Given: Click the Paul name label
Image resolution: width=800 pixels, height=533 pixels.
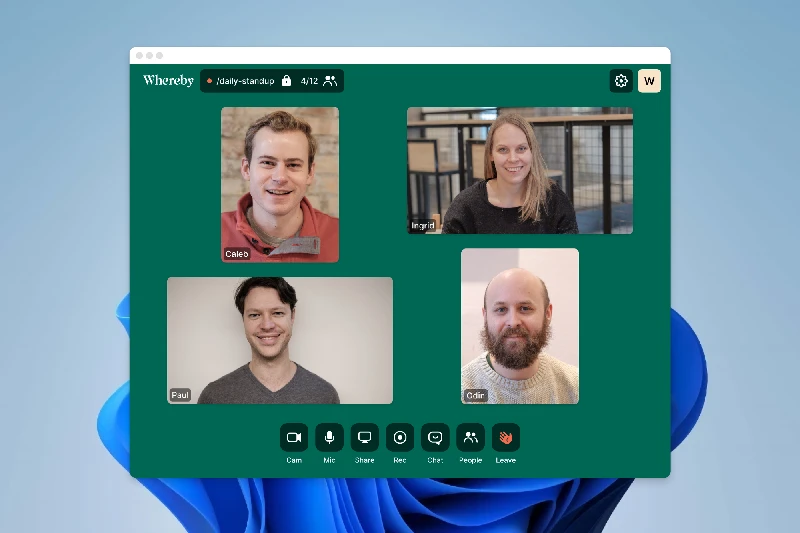Looking at the screenshot, I should 180,395.
